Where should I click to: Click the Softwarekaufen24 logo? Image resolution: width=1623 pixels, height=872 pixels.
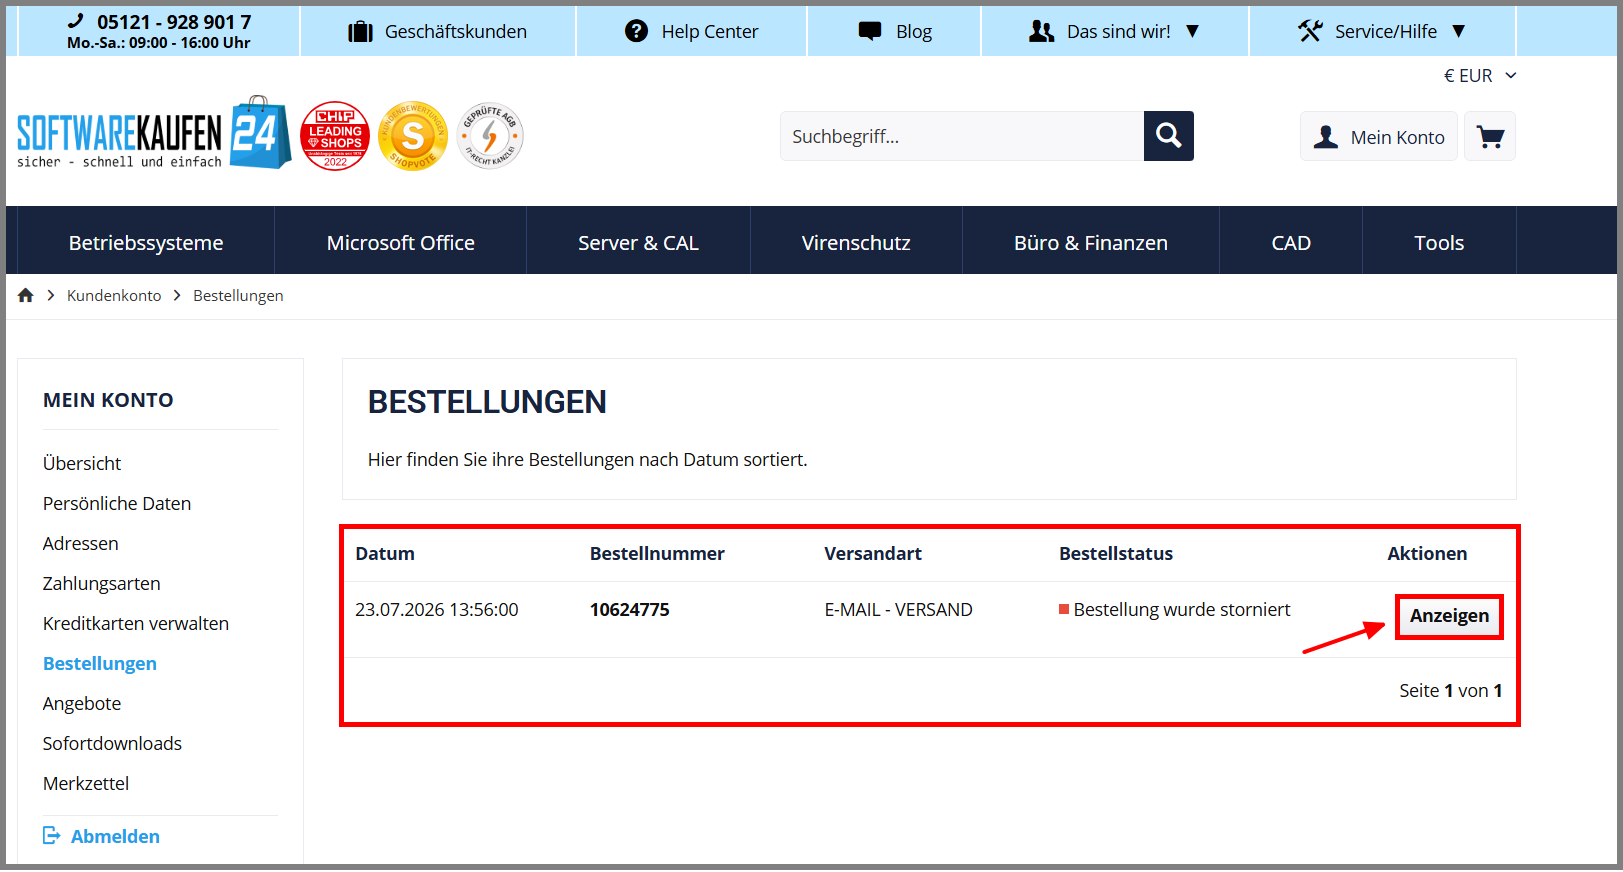154,135
